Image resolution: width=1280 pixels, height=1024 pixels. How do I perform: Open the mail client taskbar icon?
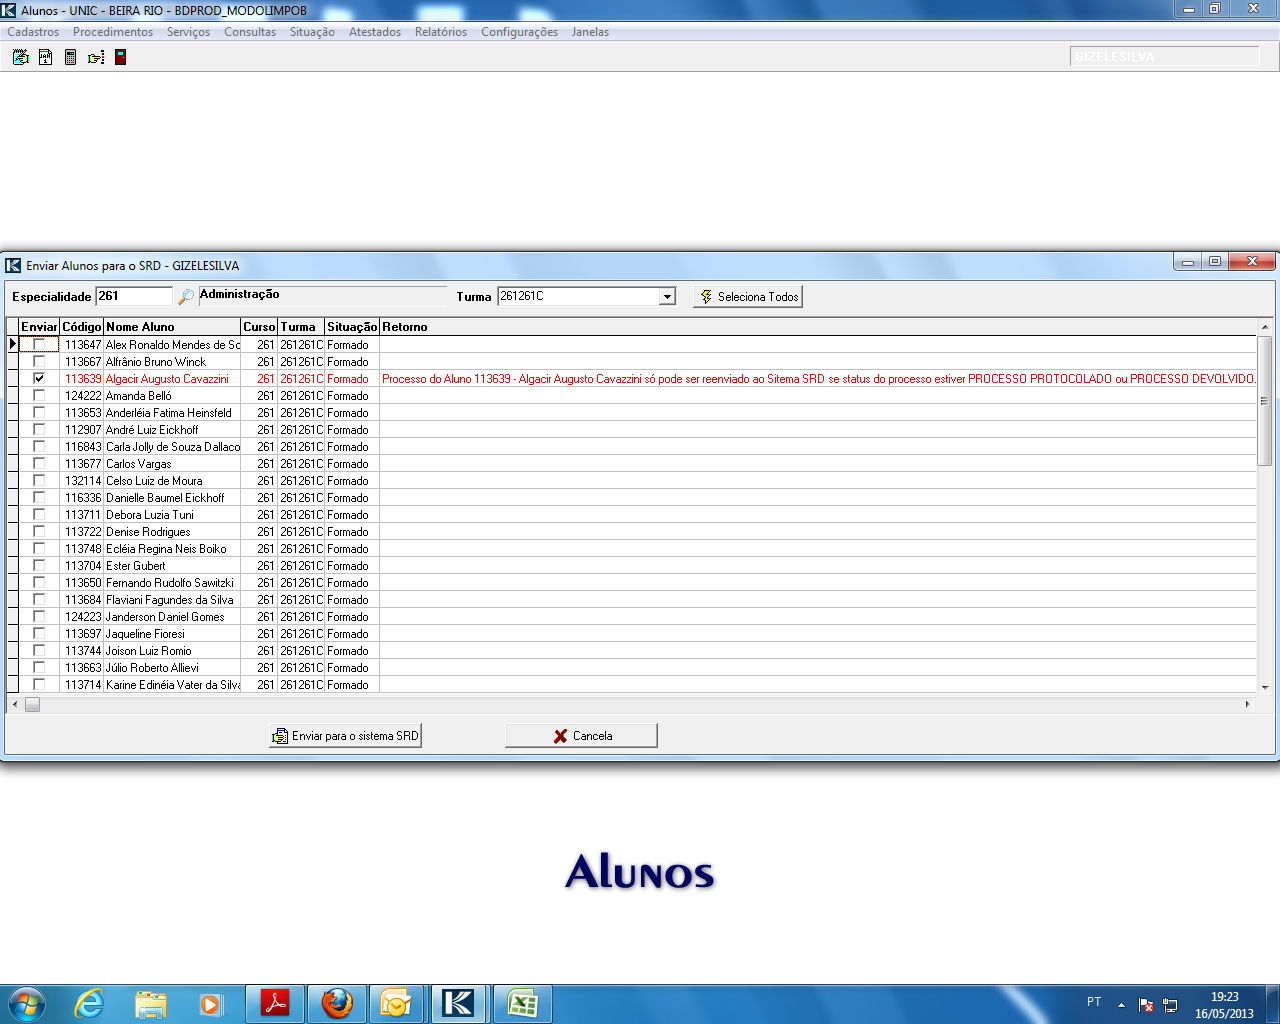397,1003
